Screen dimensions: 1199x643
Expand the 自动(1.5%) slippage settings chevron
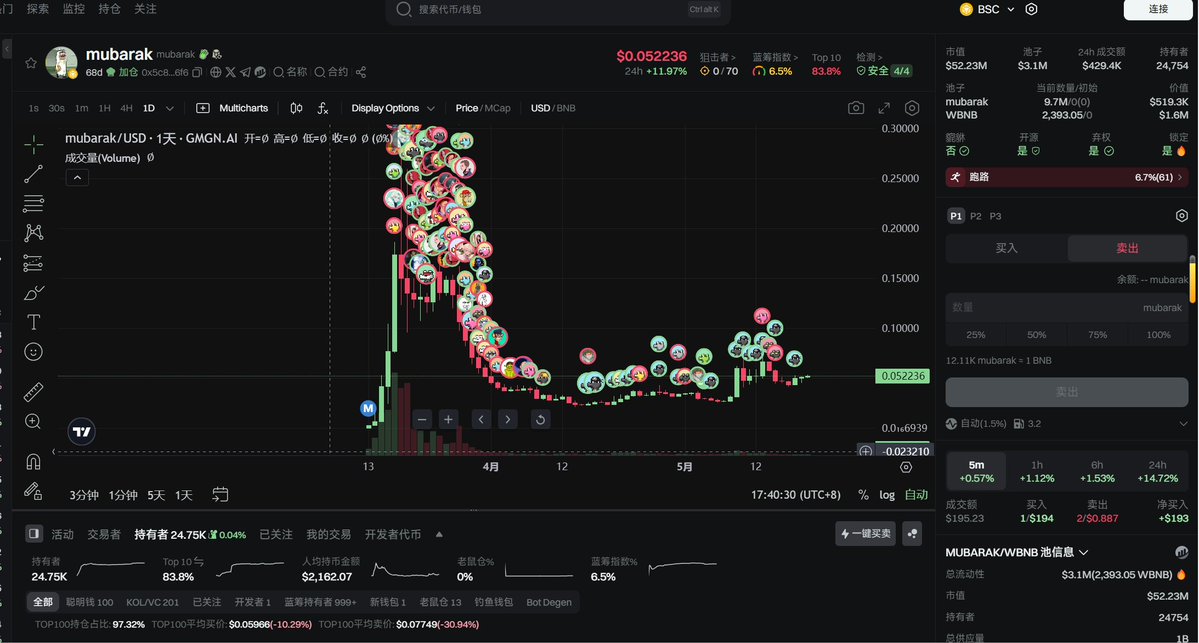pyautogui.click(x=1183, y=424)
